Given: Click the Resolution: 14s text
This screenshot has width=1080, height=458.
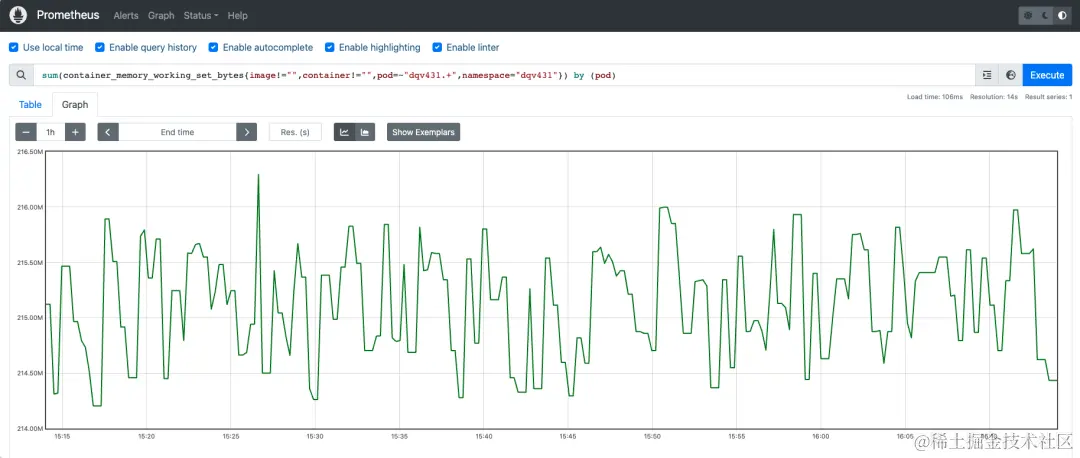Looking at the screenshot, I should [x=994, y=97].
